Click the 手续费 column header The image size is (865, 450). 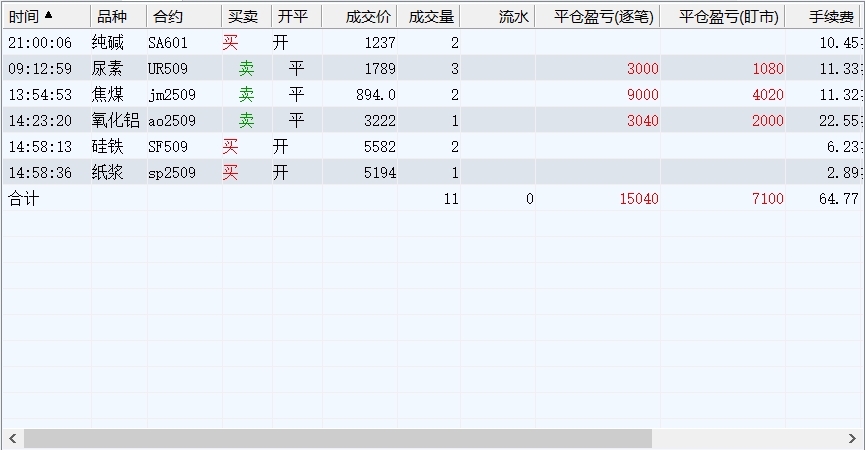(825, 17)
